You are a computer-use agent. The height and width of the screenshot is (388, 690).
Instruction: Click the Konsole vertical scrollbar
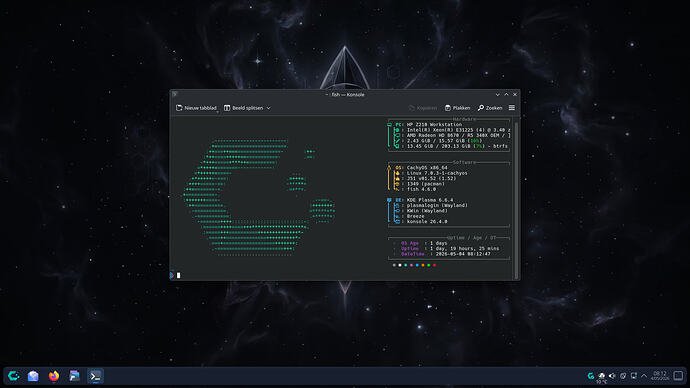coord(516,198)
